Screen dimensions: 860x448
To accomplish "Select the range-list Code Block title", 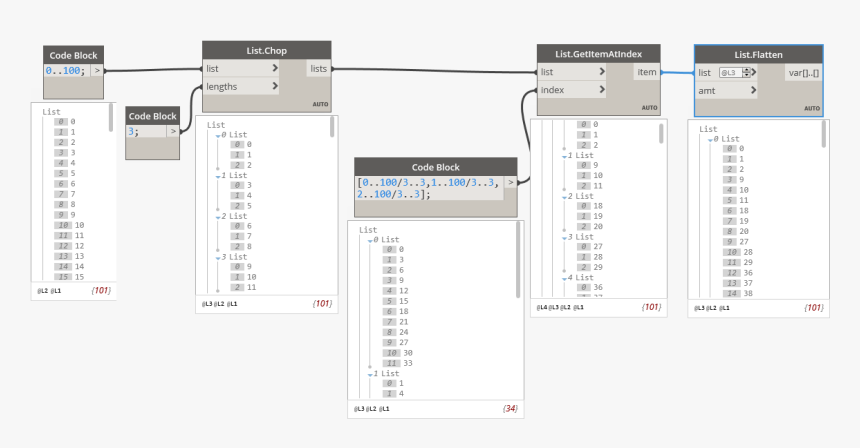I will point(435,167).
